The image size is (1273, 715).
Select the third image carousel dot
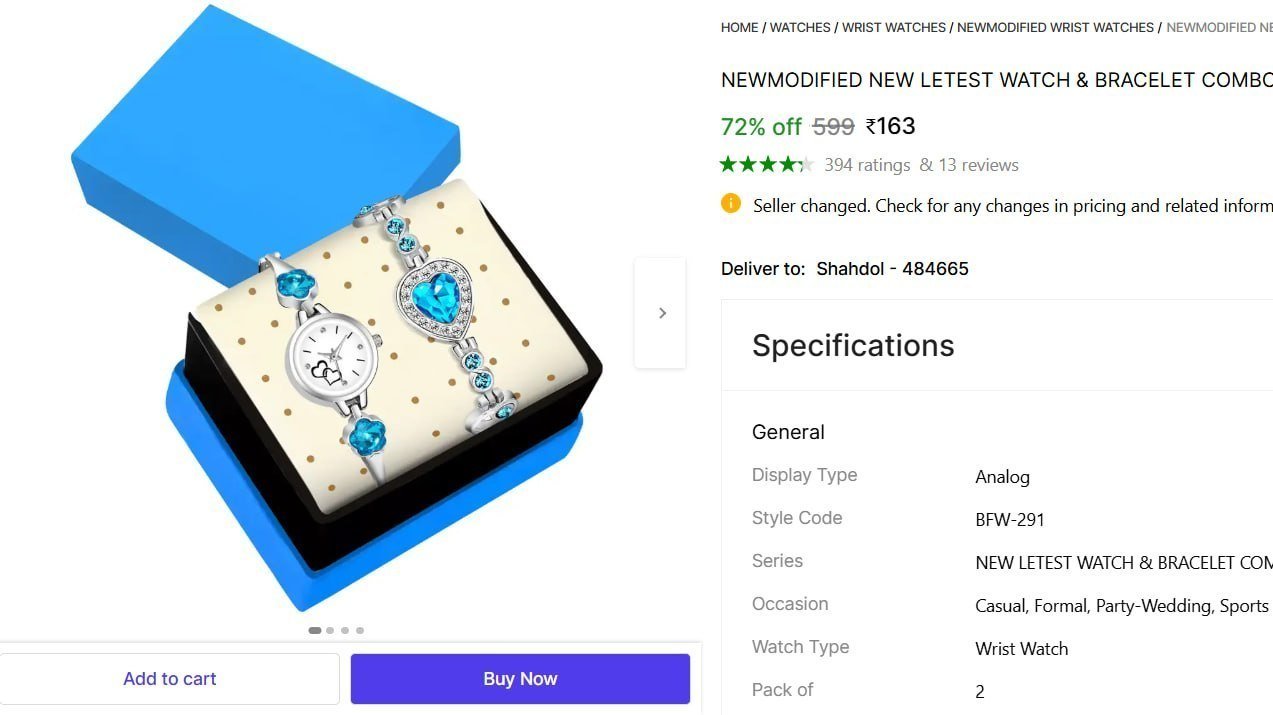pos(345,630)
